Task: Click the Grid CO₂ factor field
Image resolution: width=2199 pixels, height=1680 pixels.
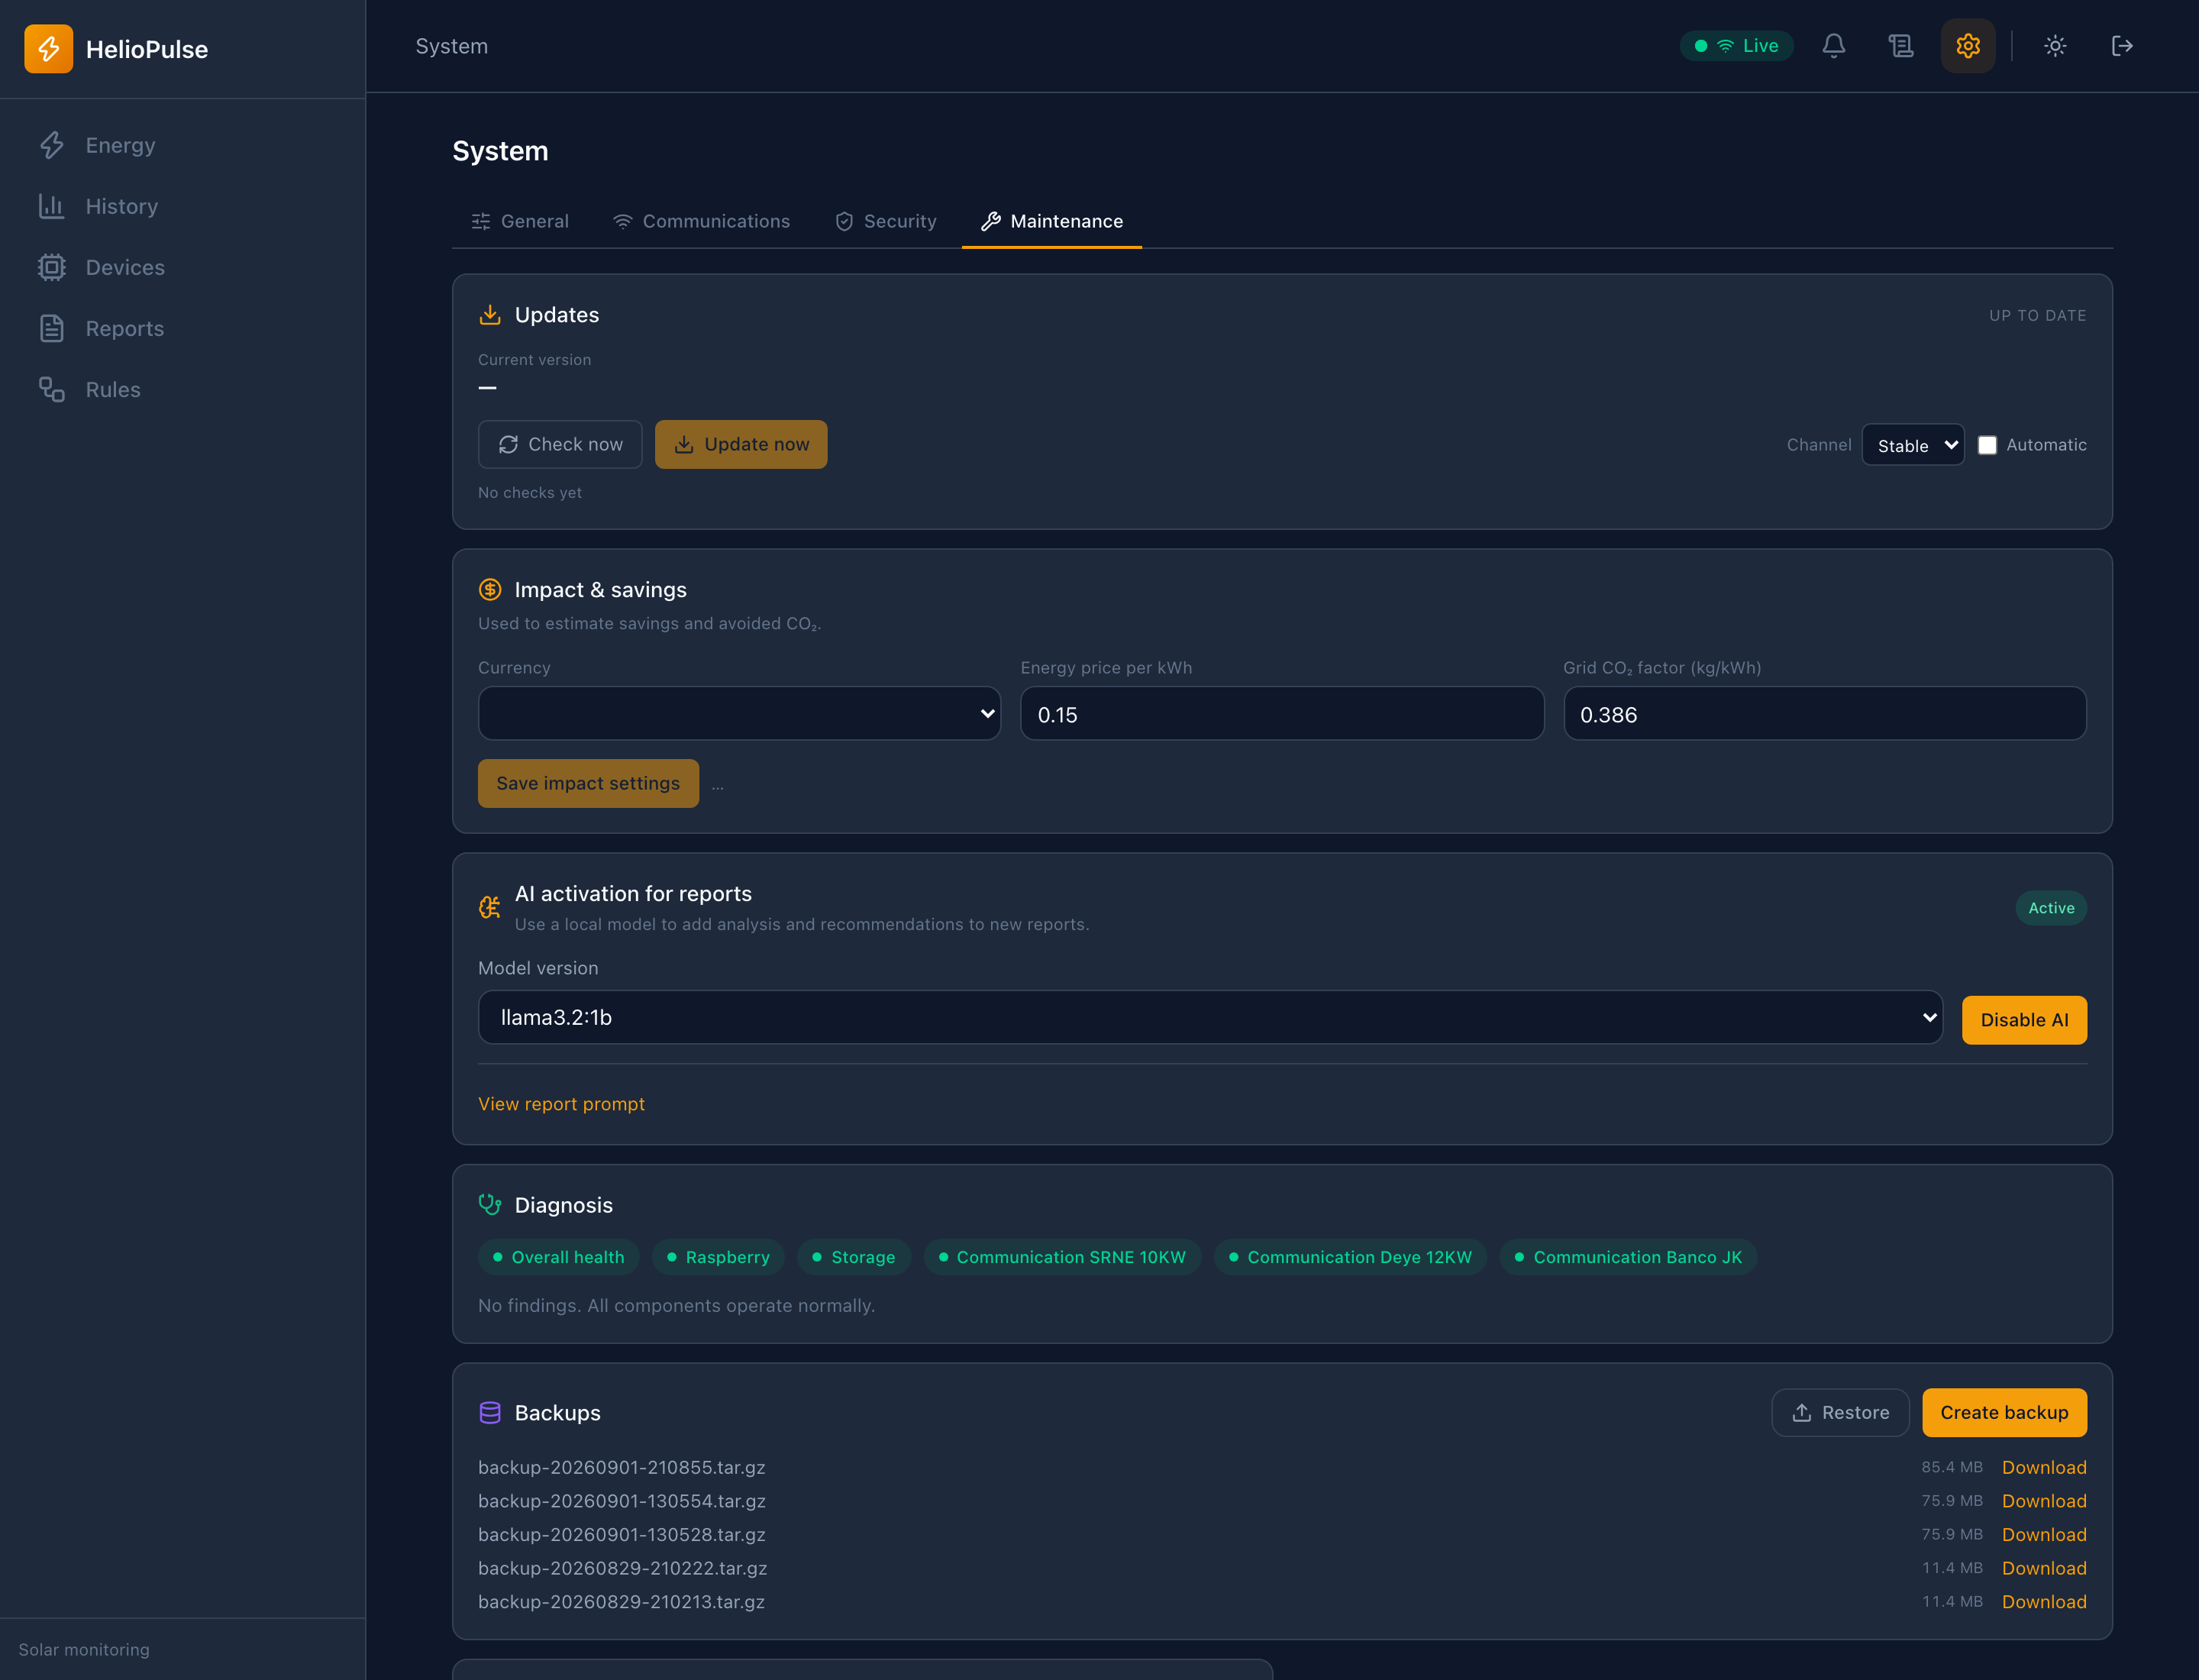Action: pos(1825,714)
